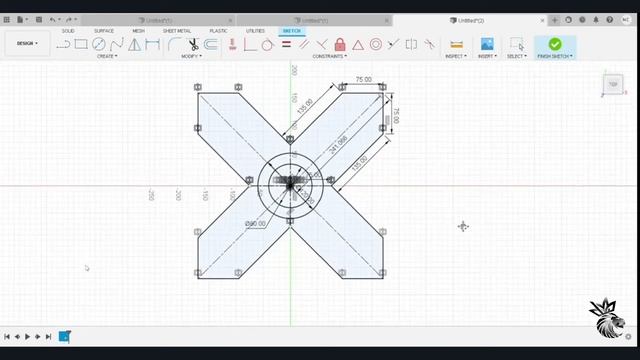Screen dimensions: 640x360
Task: Select the Circle sketch tool
Action: [99, 44]
